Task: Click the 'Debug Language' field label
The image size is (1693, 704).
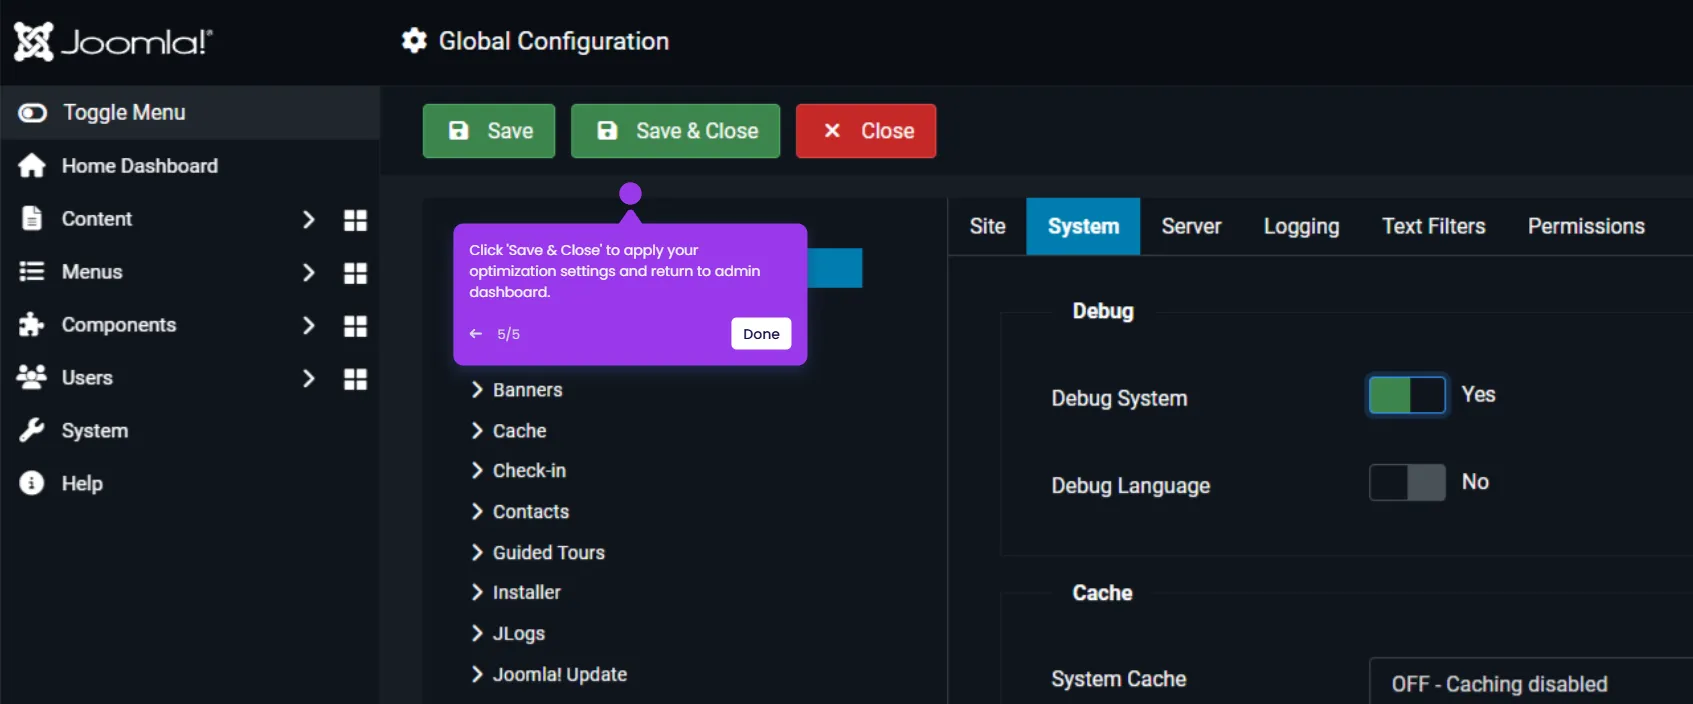Action: 1131,486
